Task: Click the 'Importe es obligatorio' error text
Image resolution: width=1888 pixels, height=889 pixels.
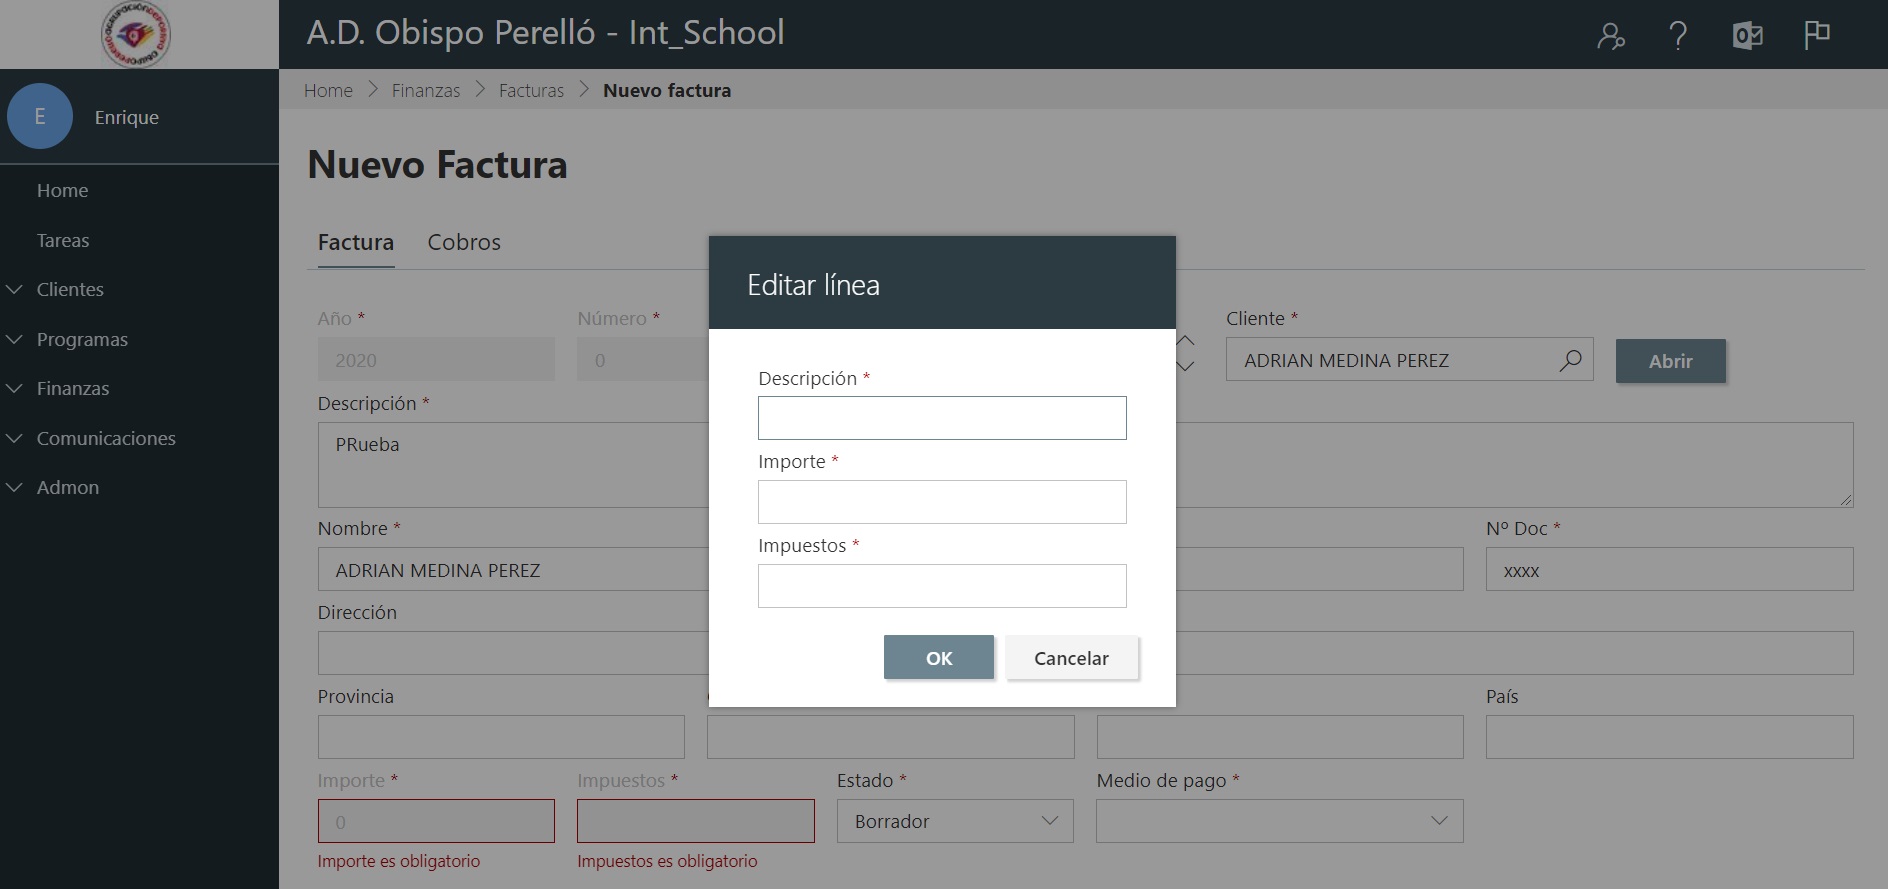Action: pyautogui.click(x=399, y=861)
